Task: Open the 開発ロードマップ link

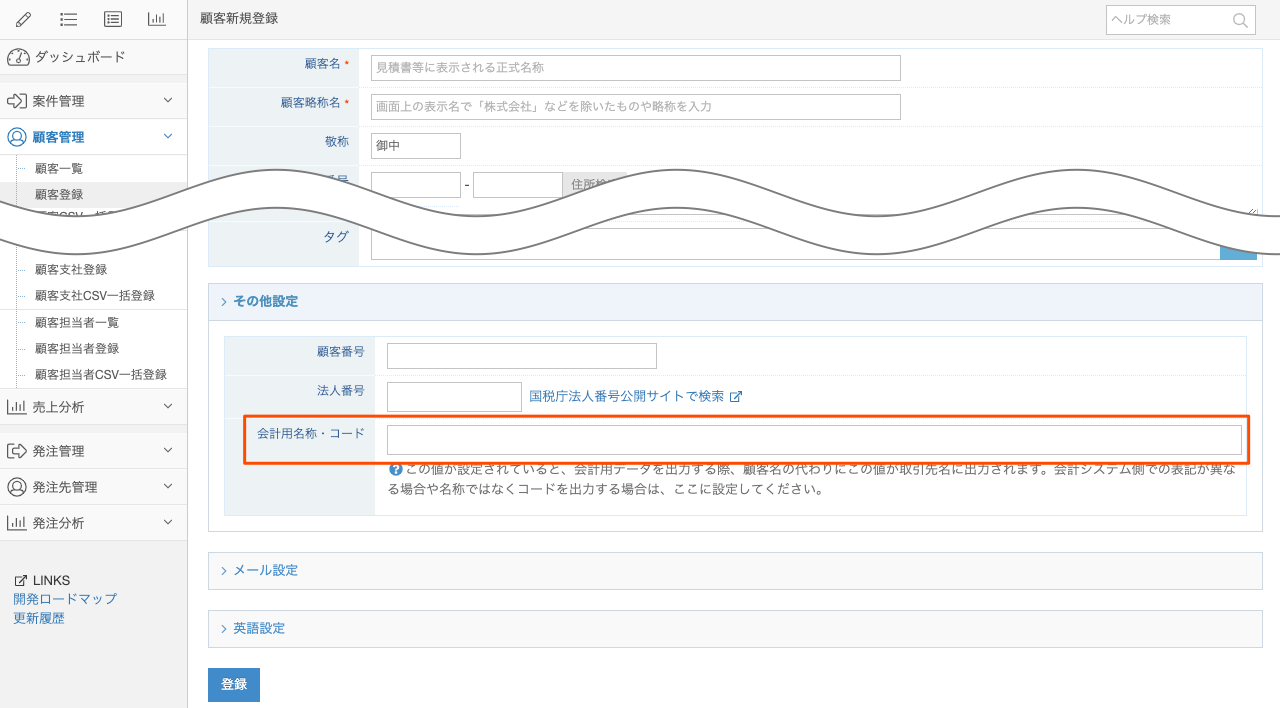Action: tap(65, 599)
